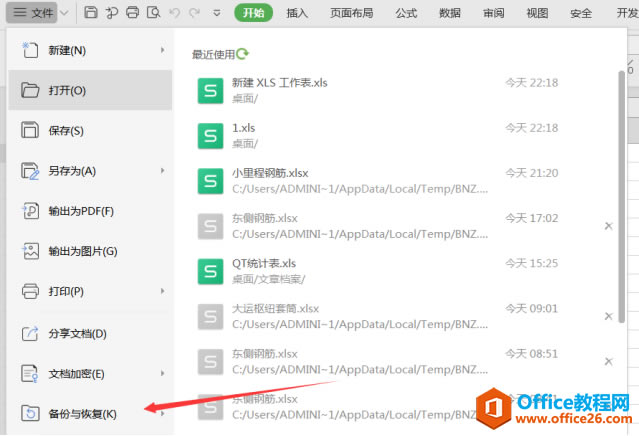Select 保存(S) in the file menu
This screenshot has height=436, width=639.
(x=90, y=130)
